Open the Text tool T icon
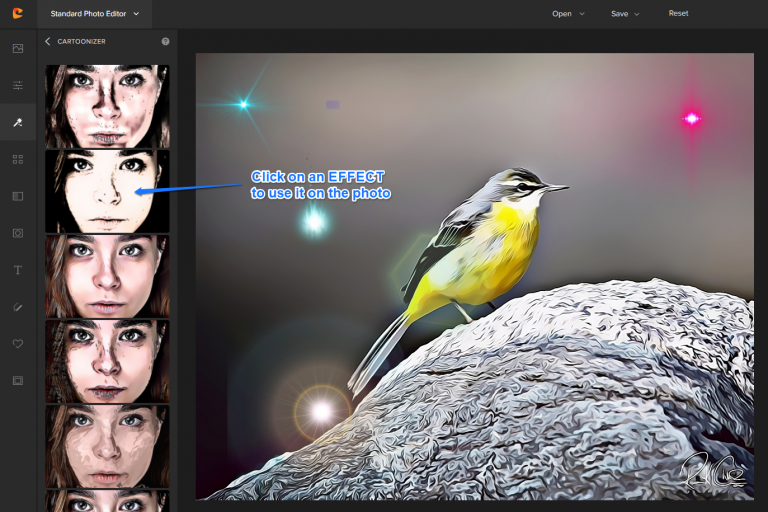768x512 pixels. click(x=18, y=270)
